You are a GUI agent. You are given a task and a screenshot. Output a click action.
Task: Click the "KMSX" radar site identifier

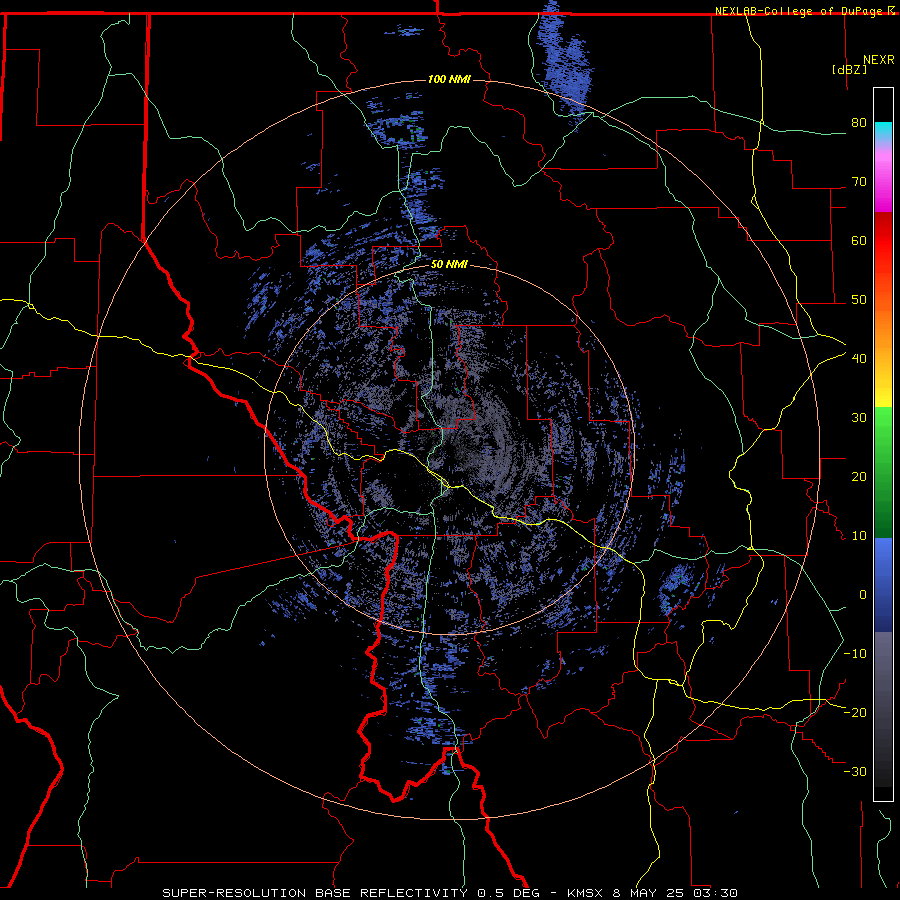pyautogui.click(x=585, y=893)
